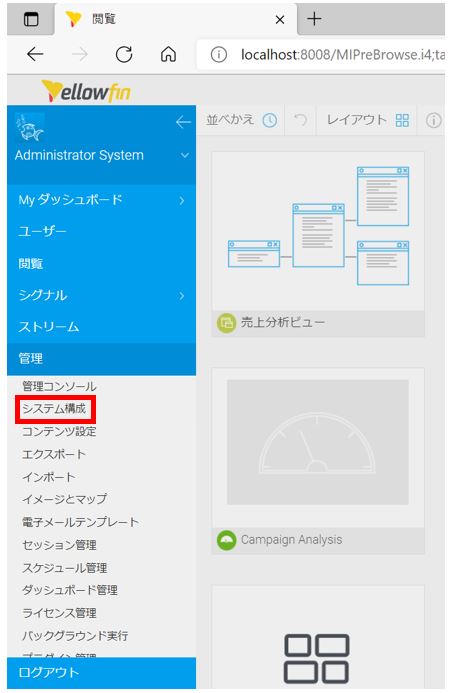Open a new browser tab with plus icon
This screenshot has width=449, height=693.
tap(314, 19)
